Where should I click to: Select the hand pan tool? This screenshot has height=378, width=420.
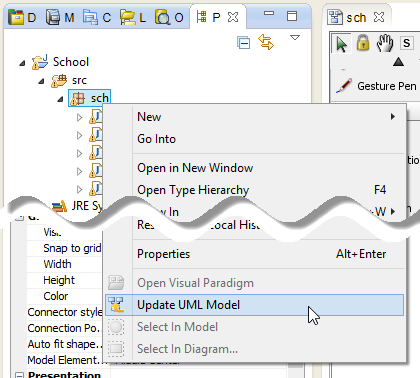(385, 43)
